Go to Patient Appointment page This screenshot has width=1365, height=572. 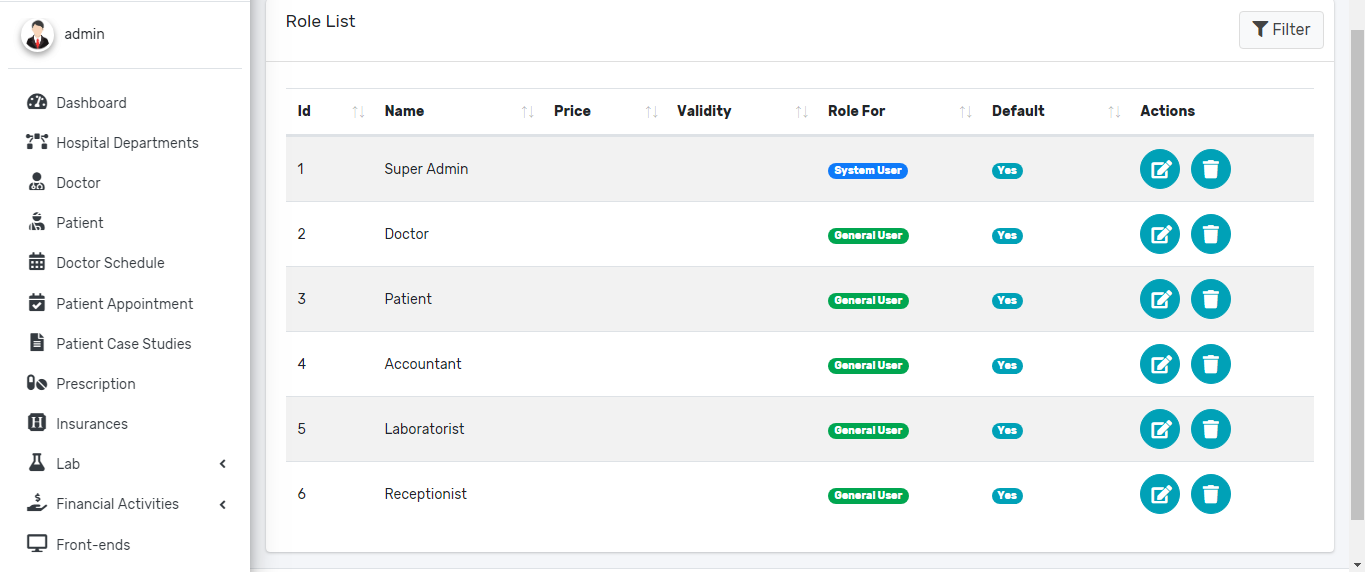pos(124,304)
